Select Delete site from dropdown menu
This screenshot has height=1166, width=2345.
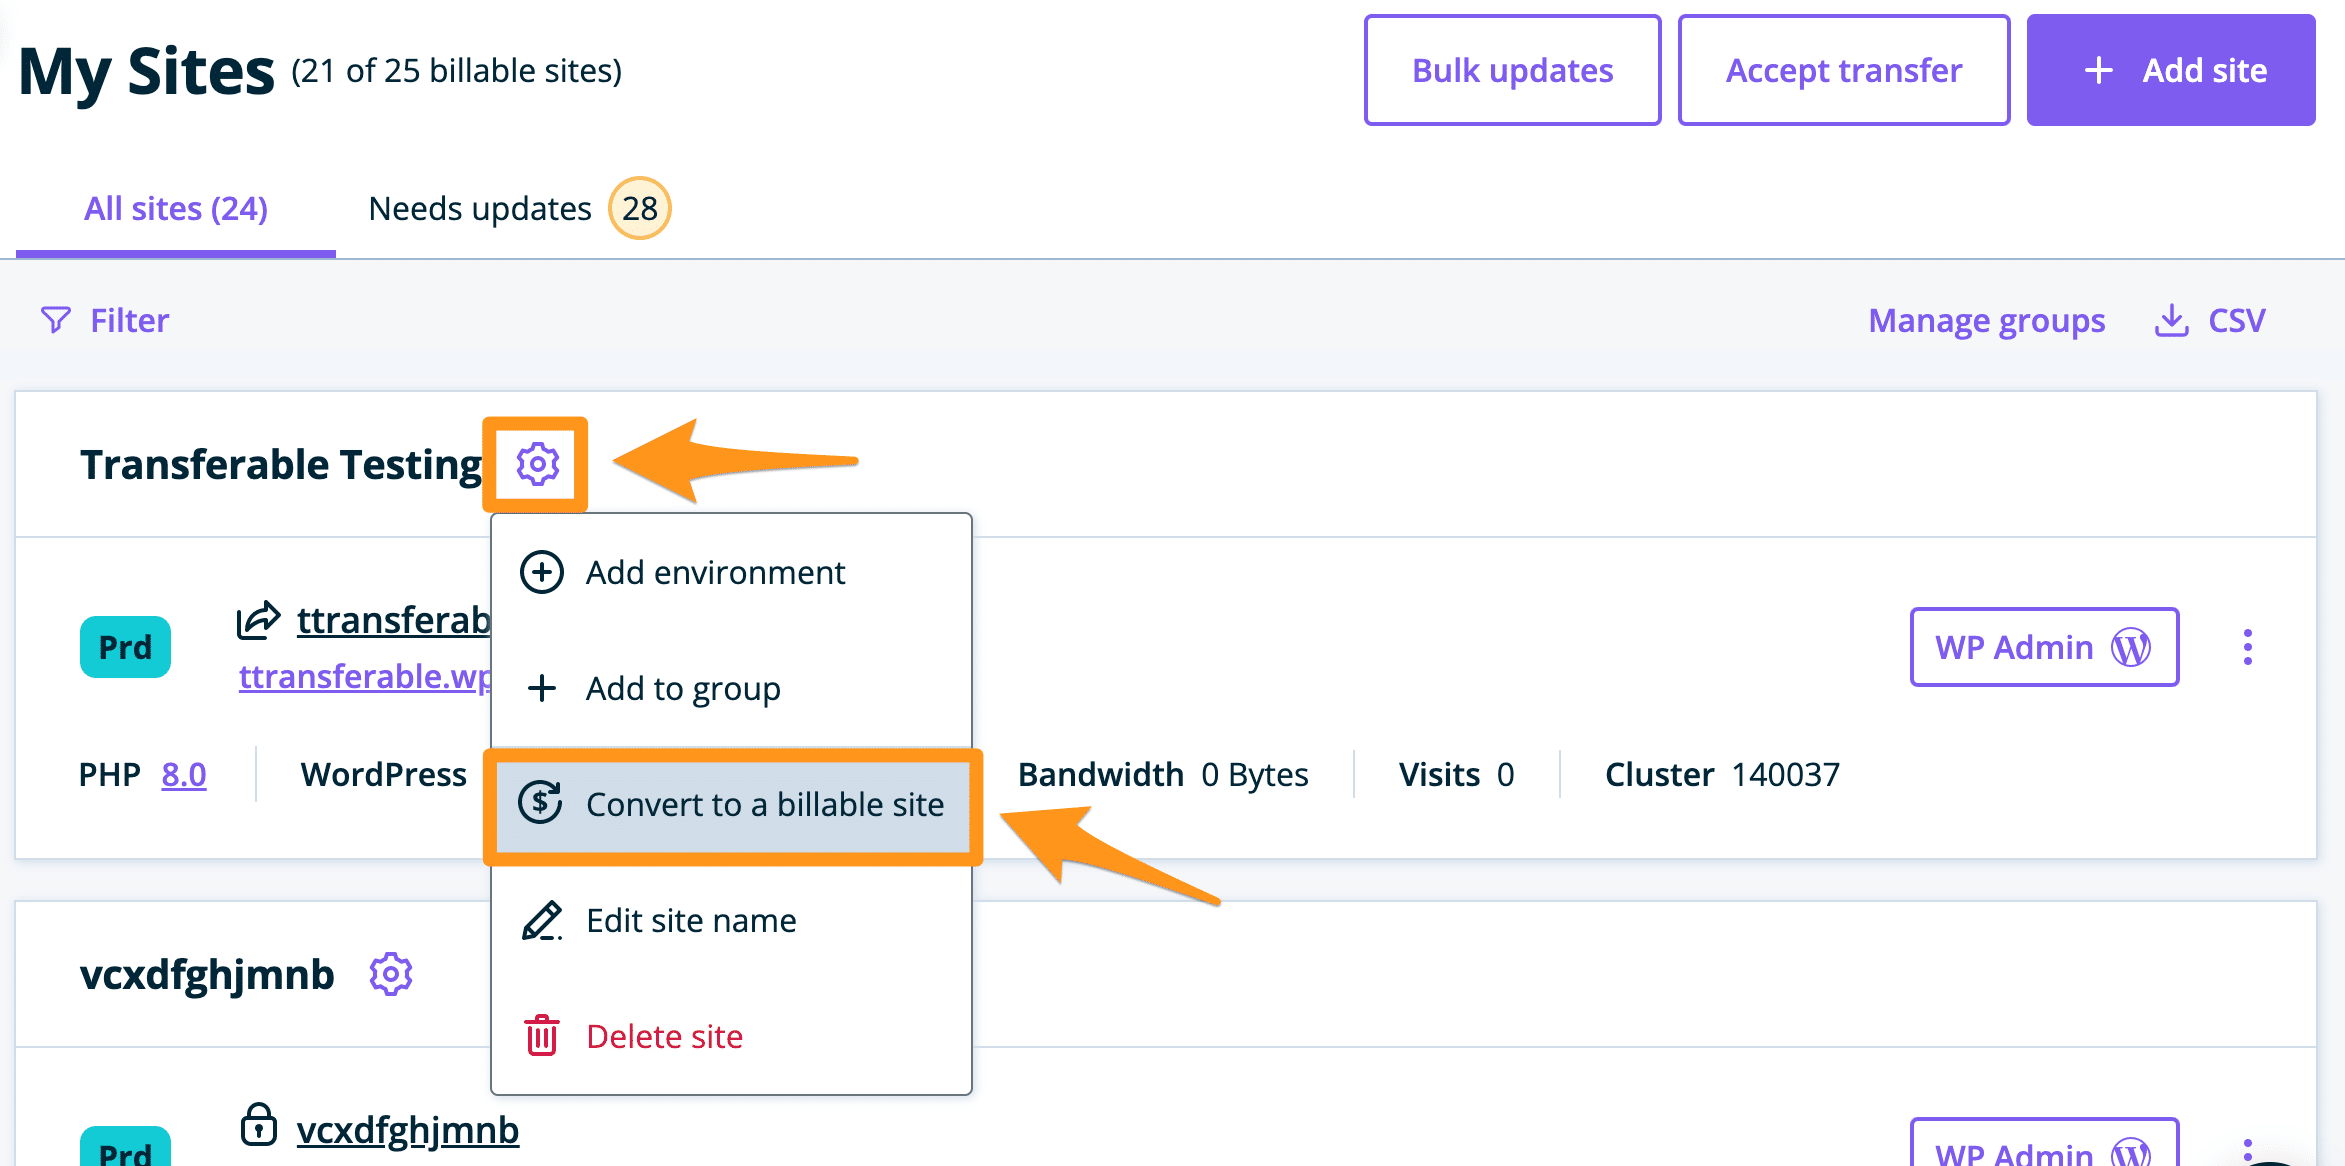(664, 1037)
